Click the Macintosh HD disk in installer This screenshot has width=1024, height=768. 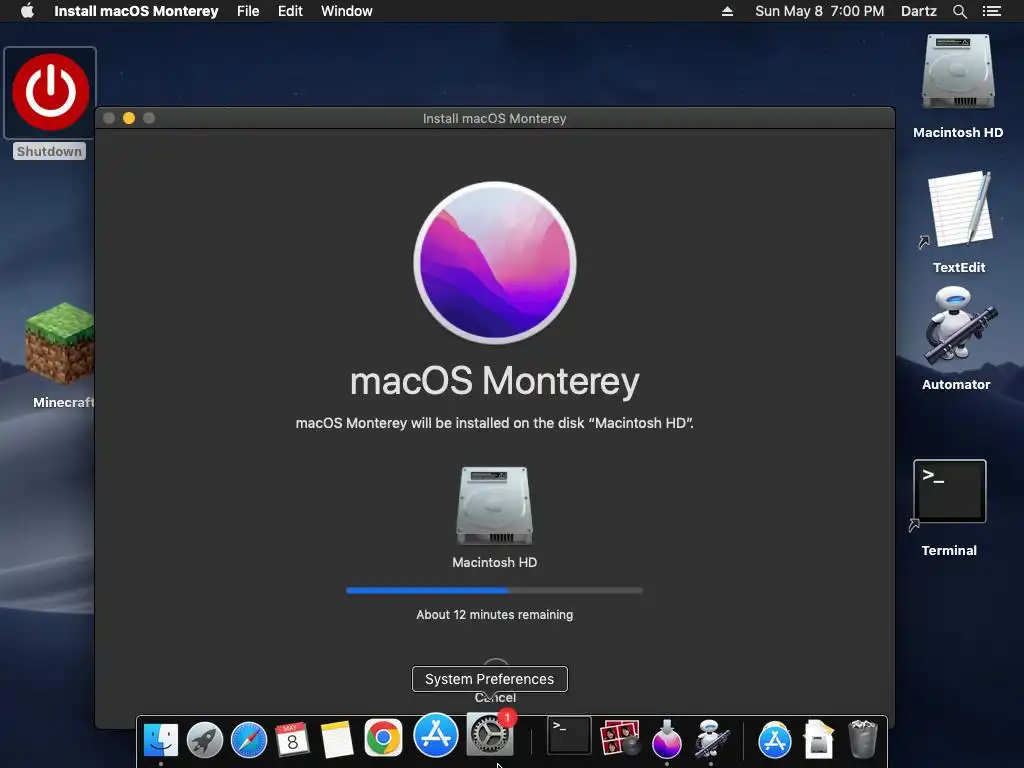494,506
